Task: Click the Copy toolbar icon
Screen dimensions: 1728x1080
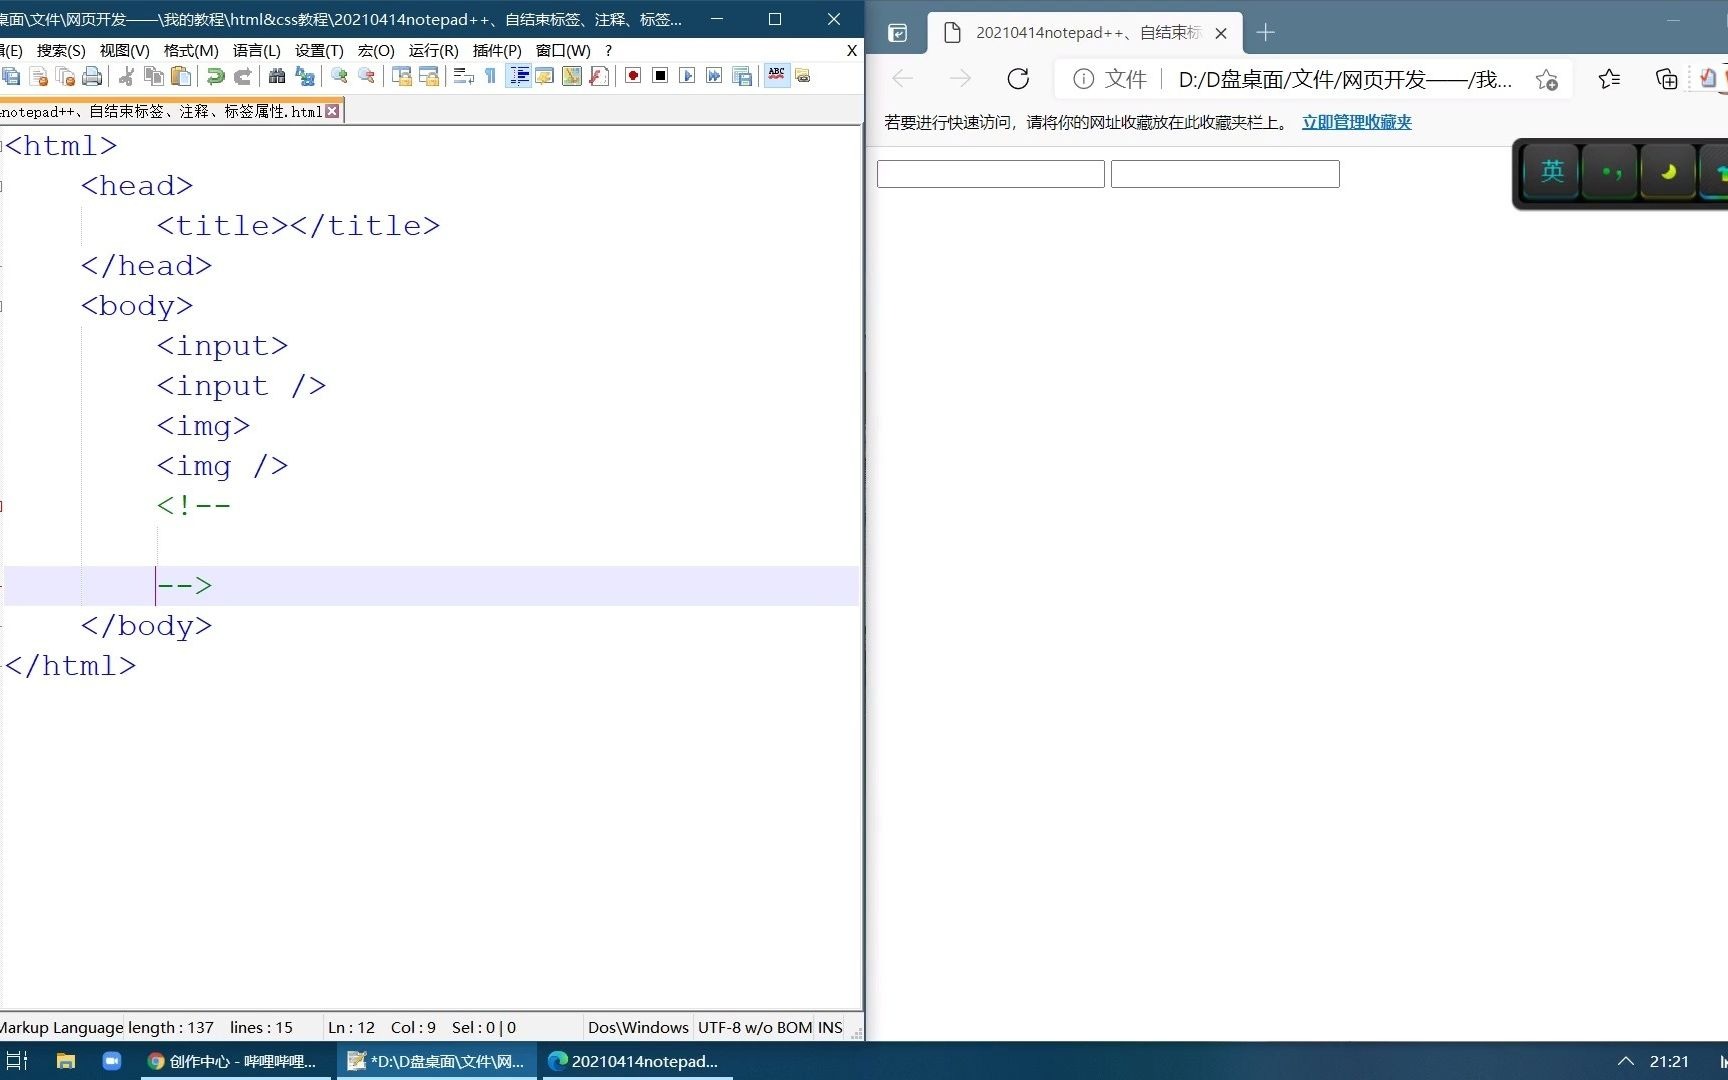Action: pos(154,76)
